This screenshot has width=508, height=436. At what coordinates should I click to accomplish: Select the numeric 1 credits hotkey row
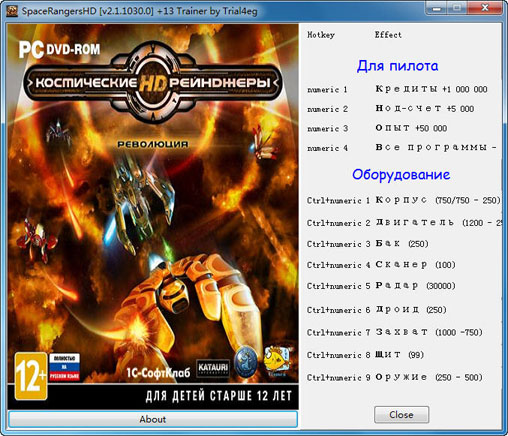point(397,89)
